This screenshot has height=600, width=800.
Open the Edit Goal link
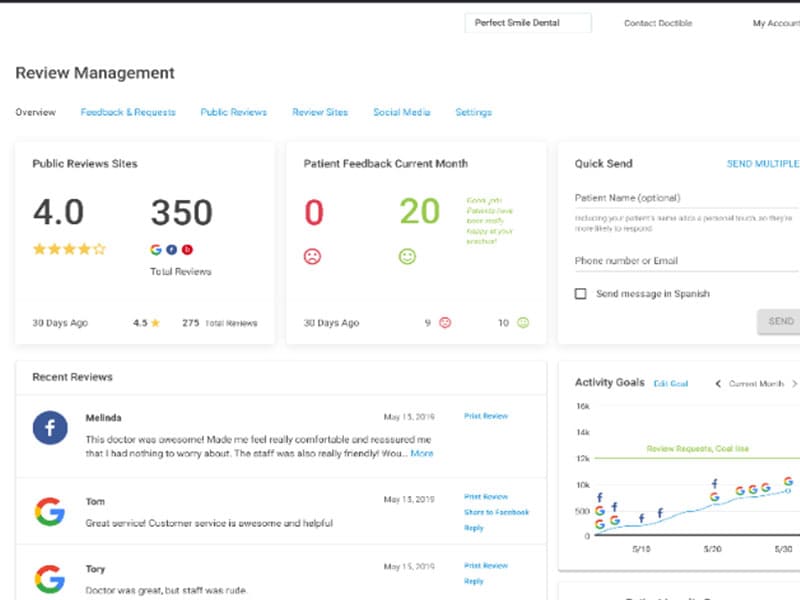point(670,383)
